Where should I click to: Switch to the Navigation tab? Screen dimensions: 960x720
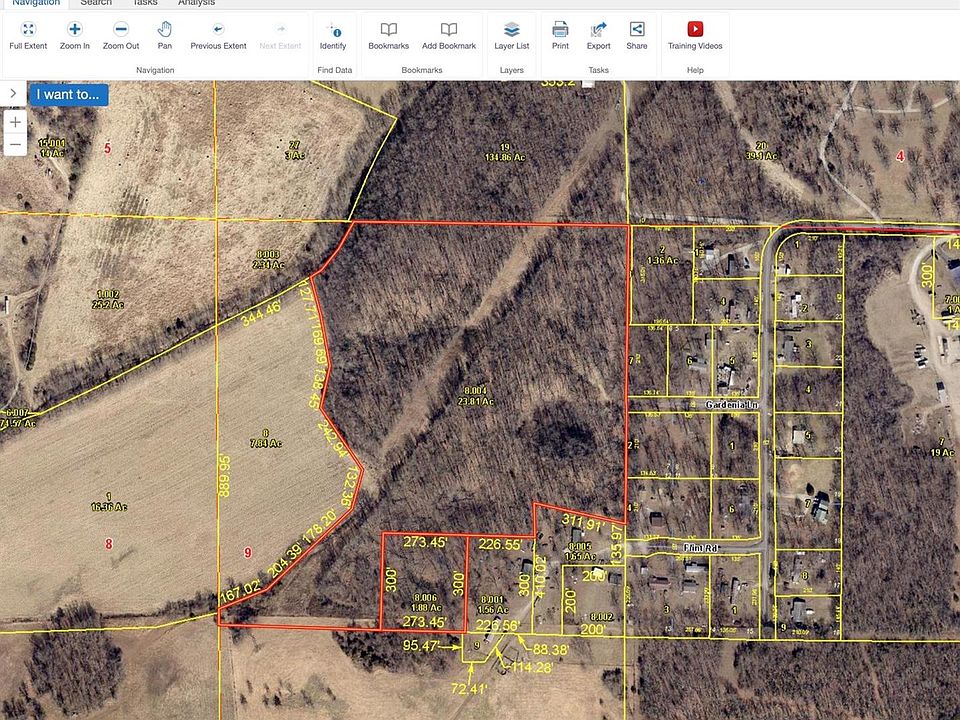coord(36,3)
